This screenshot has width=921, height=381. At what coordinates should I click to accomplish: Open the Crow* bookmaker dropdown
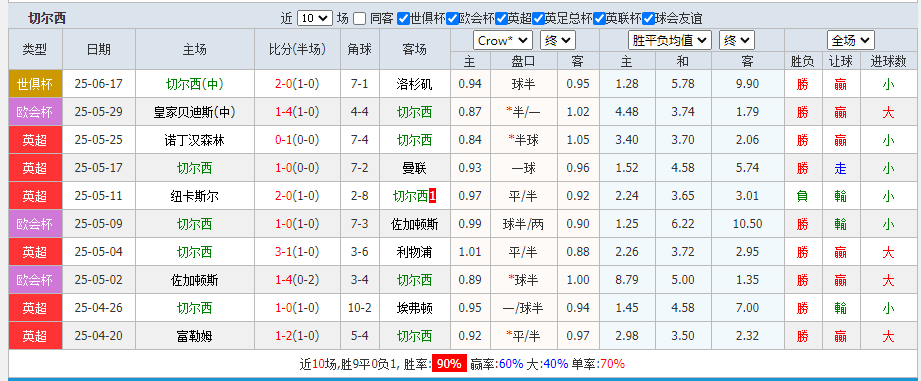[503, 41]
